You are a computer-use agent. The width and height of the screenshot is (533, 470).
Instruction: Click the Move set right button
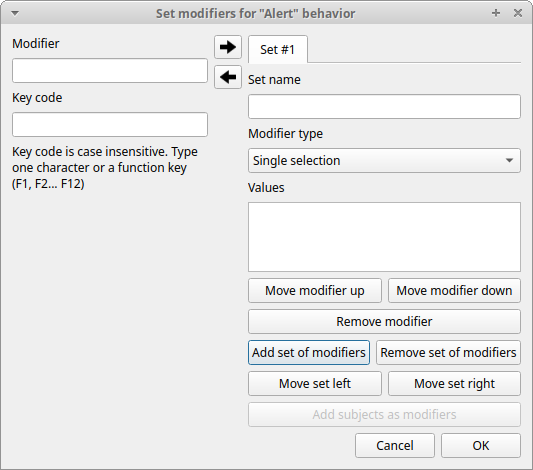[x=454, y=383]
